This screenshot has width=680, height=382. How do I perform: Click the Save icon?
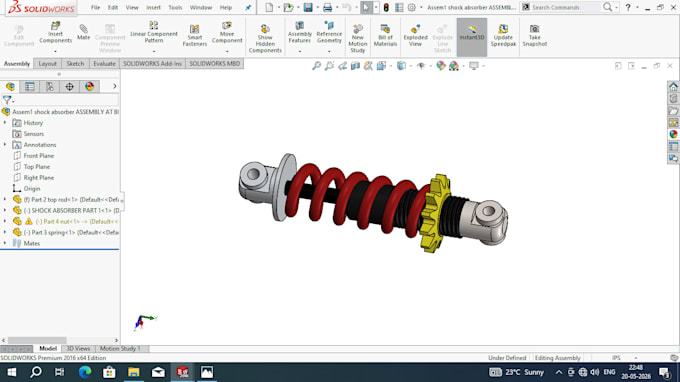coord(308,7)
